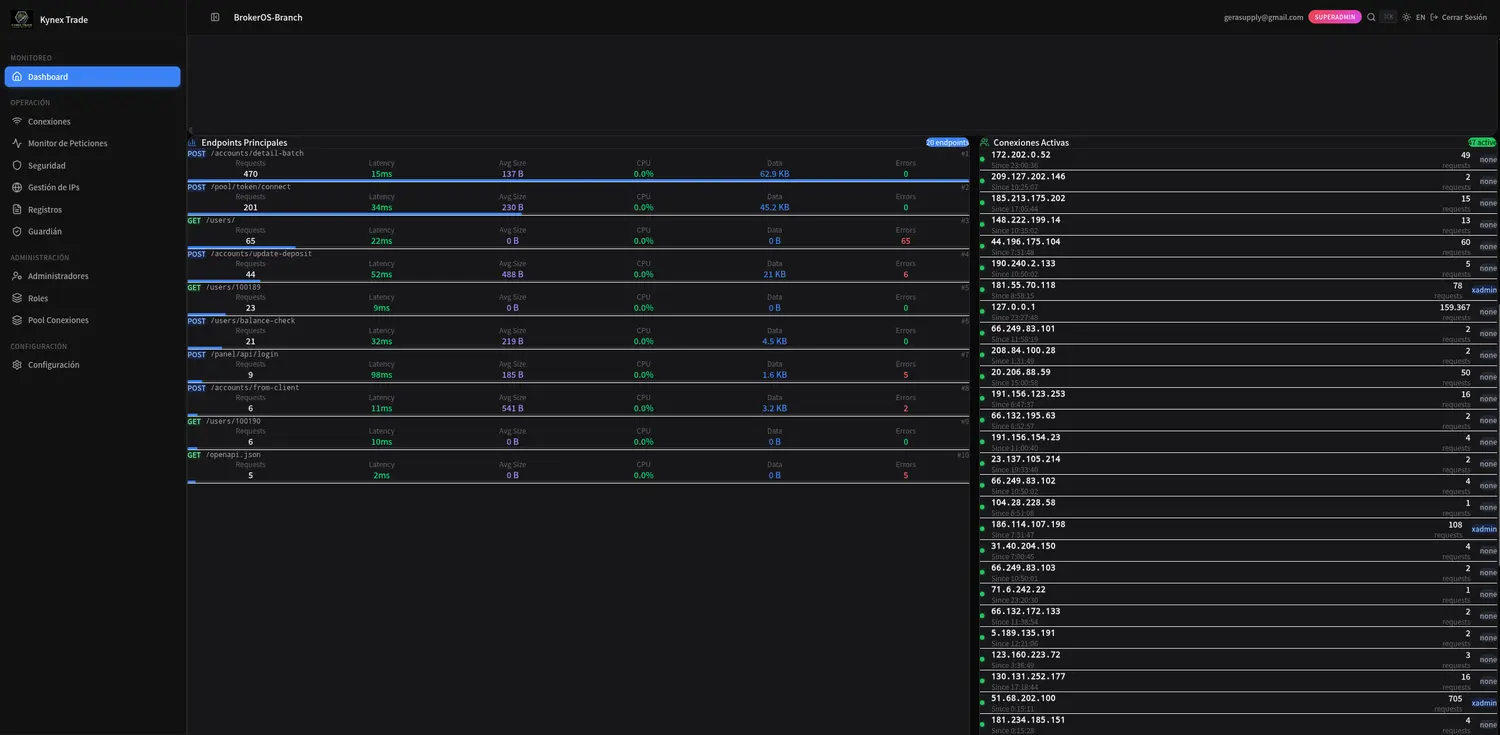Click the wifi icon for Conexiones
The width and height of the screenshot is (1500, 735).
pos(17,121)
